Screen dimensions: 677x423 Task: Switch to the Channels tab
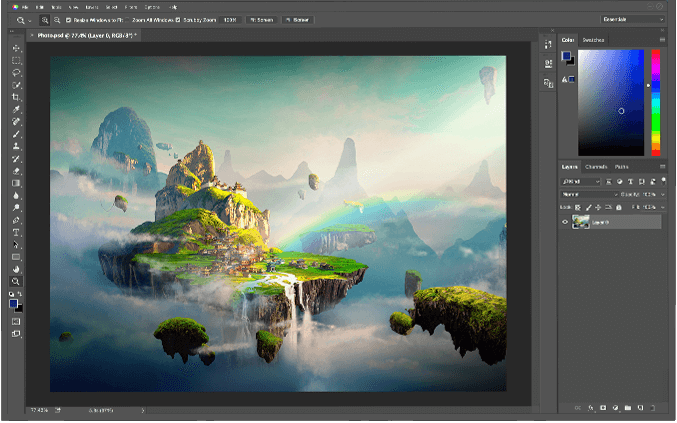coord(596,166)
